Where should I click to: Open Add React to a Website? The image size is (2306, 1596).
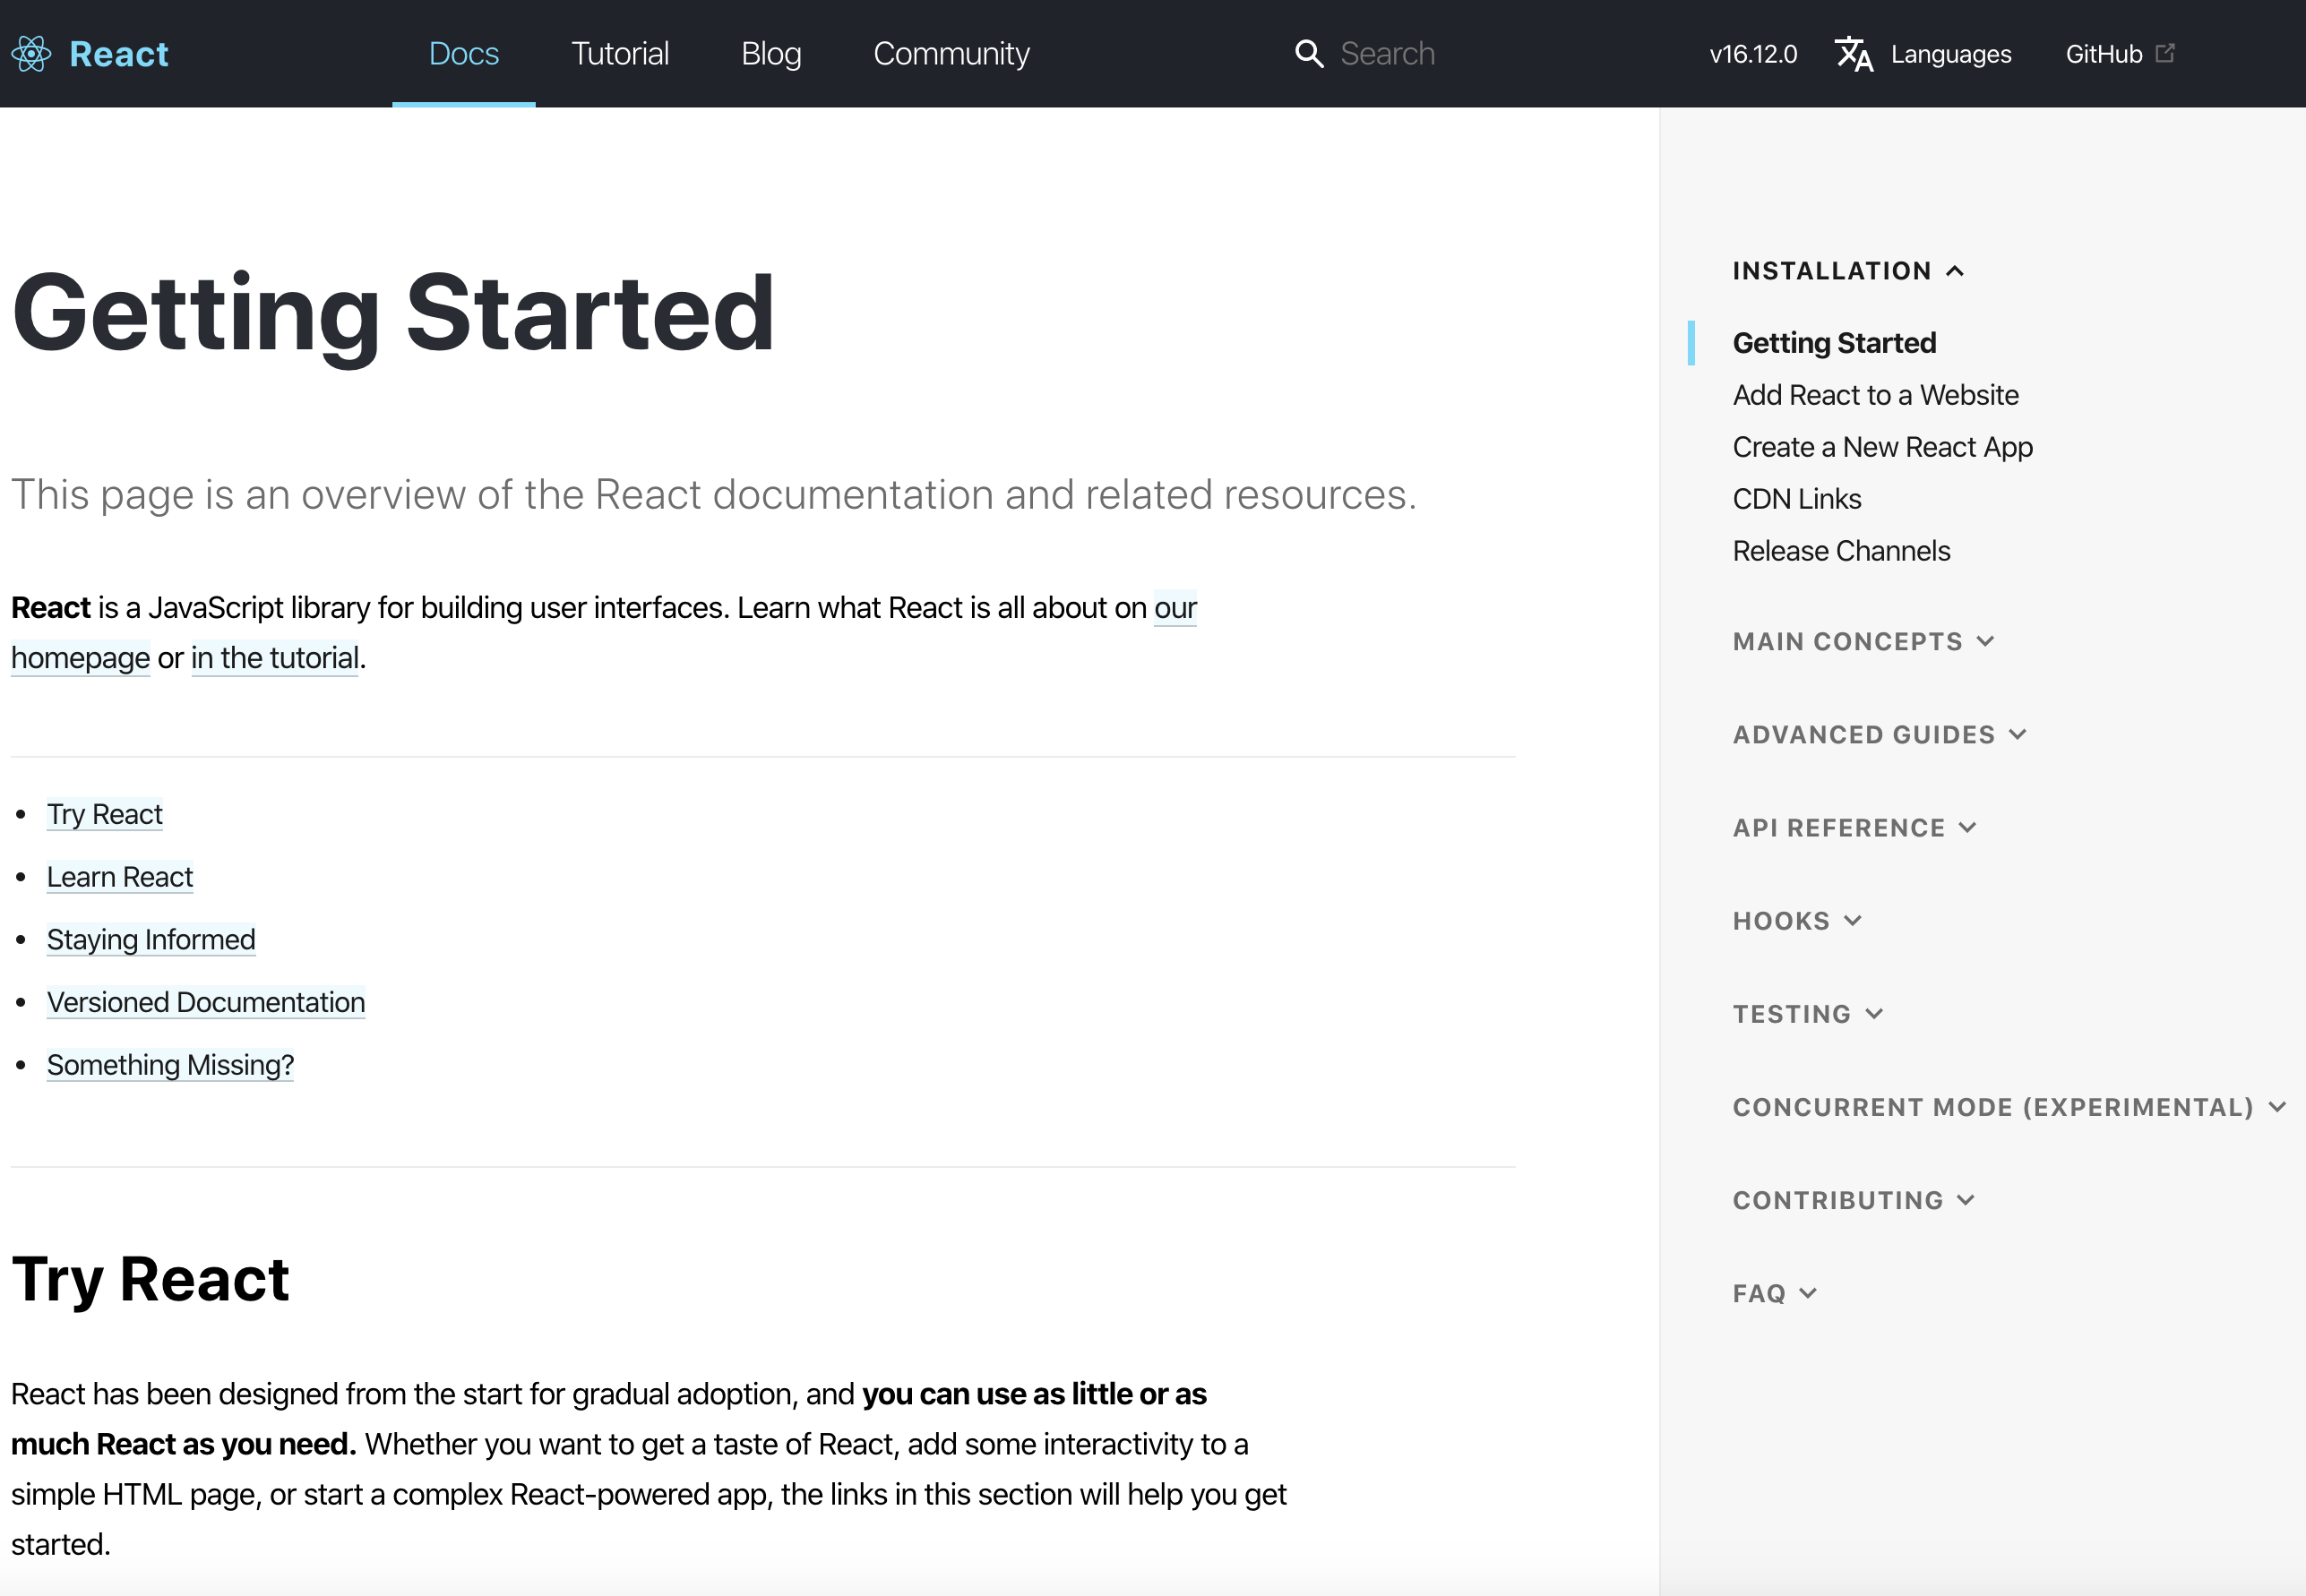point(1875,395)
